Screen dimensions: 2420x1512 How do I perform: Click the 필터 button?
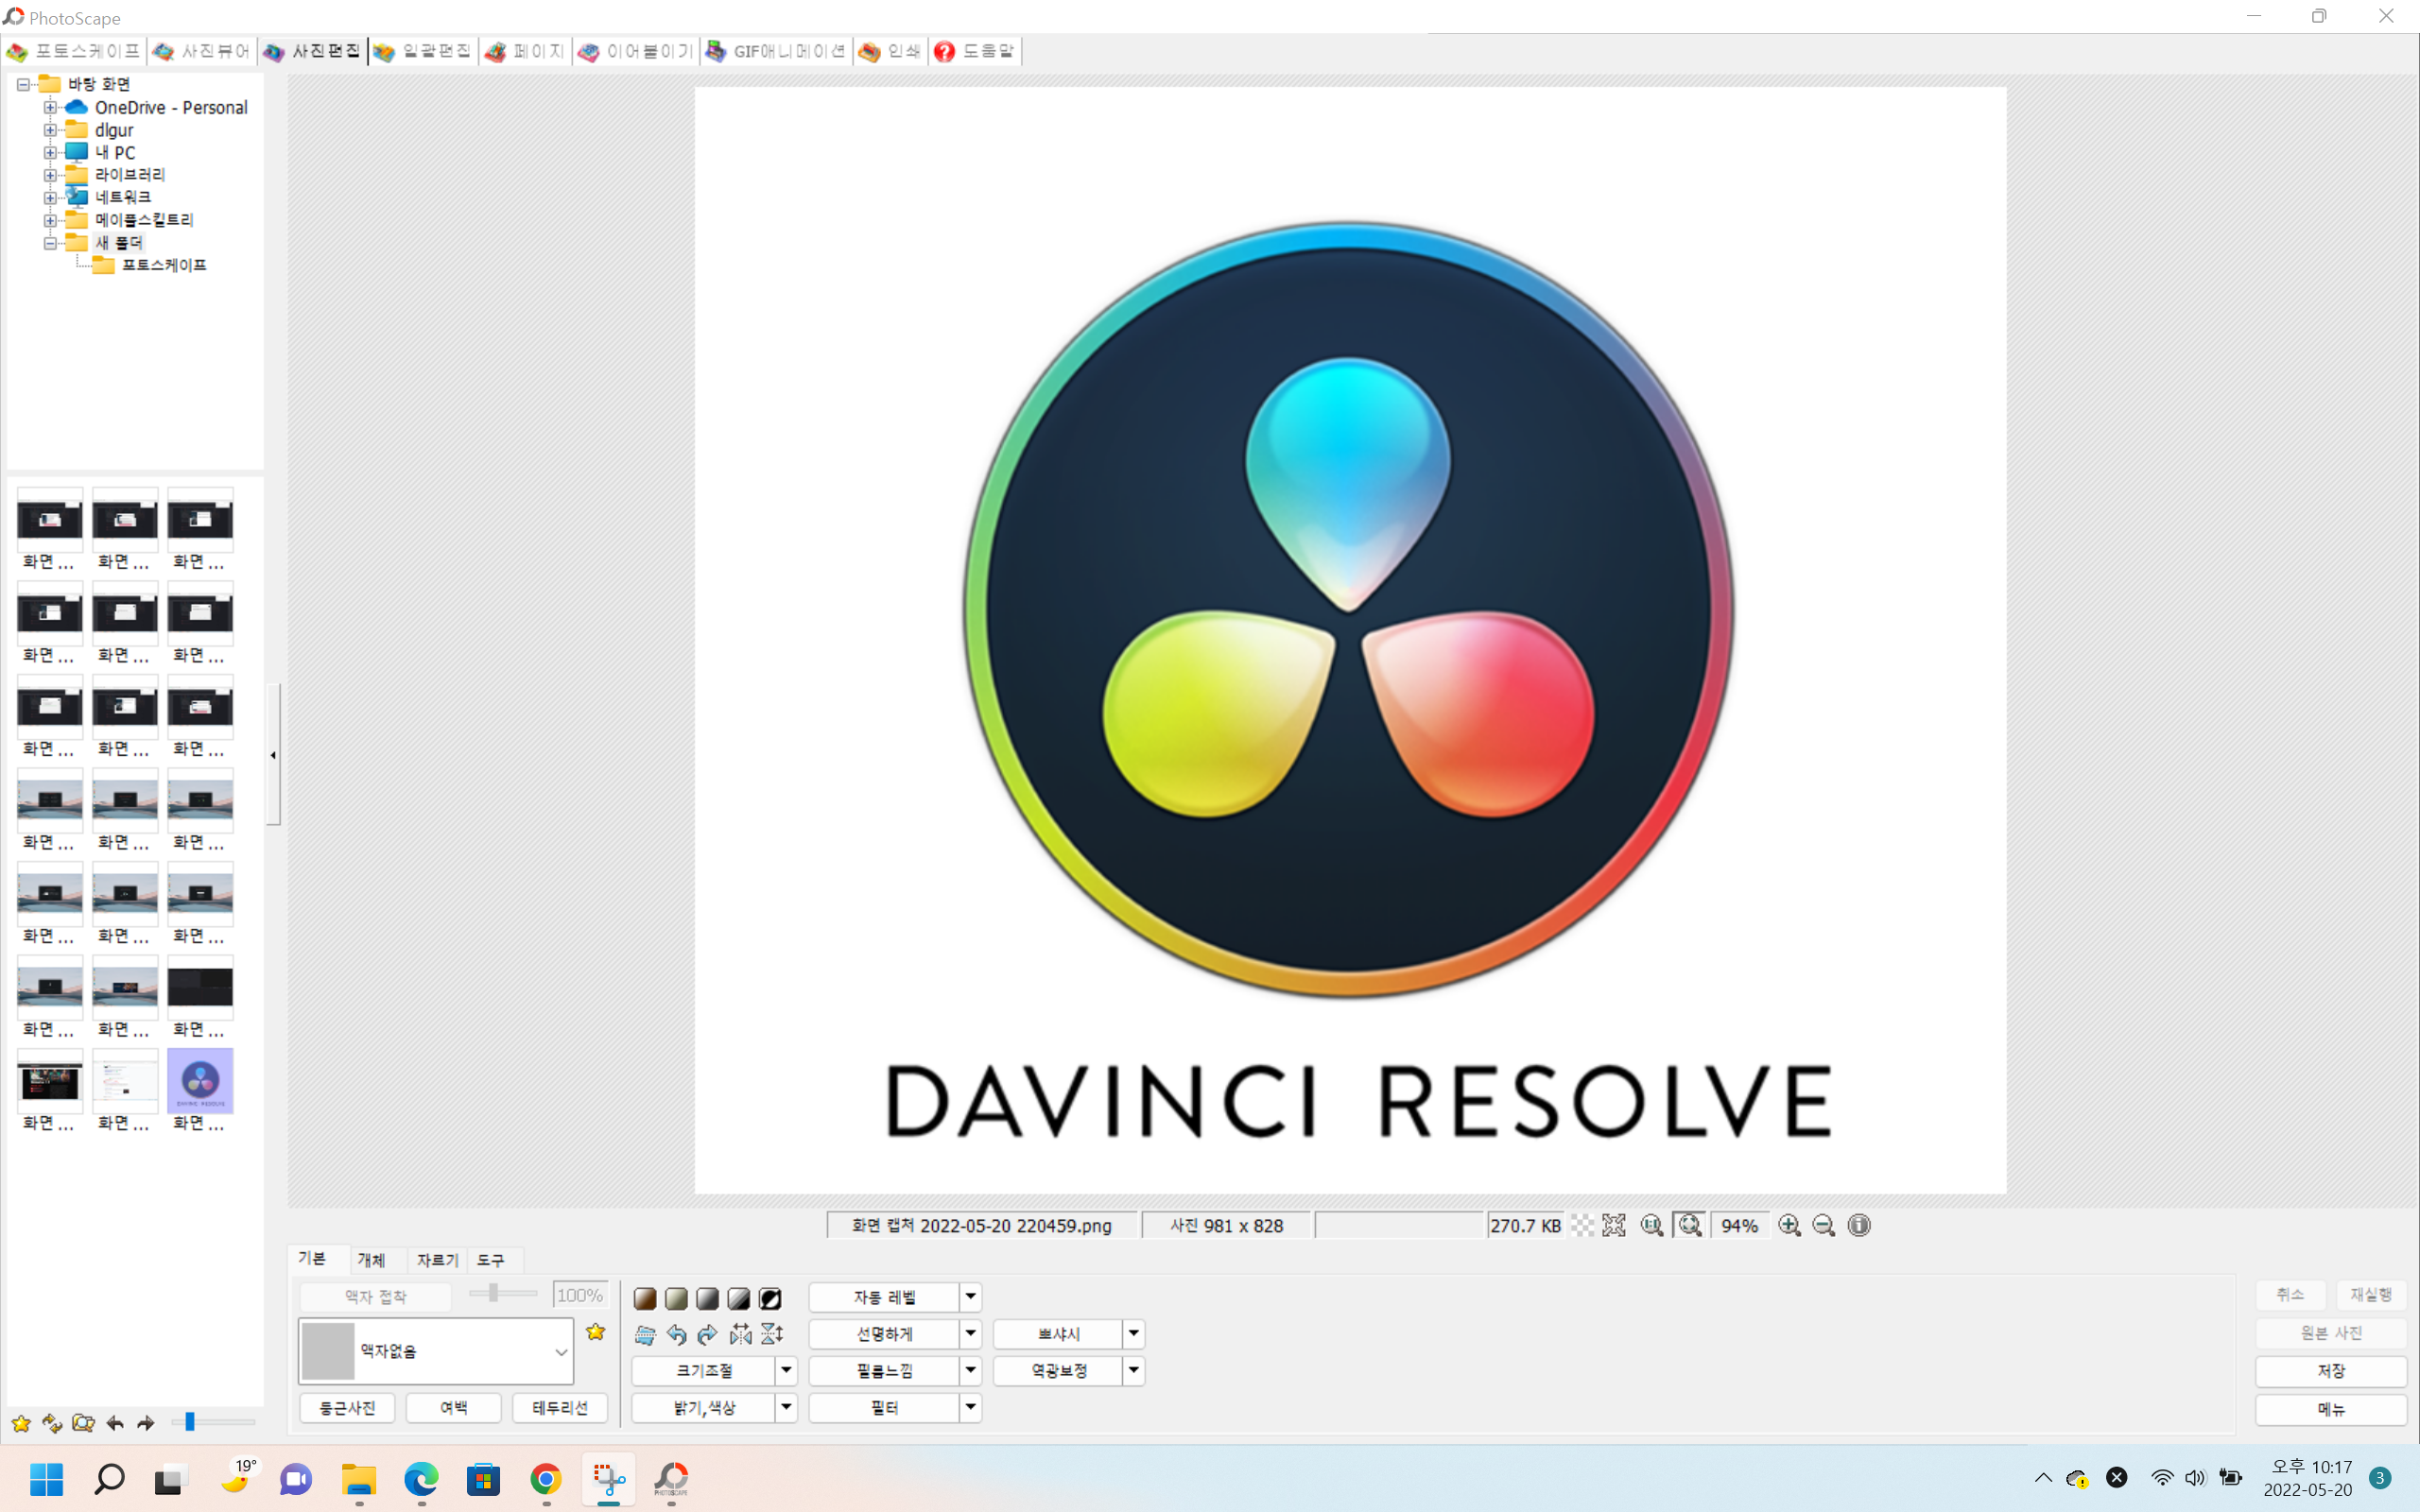(884, 1408)
